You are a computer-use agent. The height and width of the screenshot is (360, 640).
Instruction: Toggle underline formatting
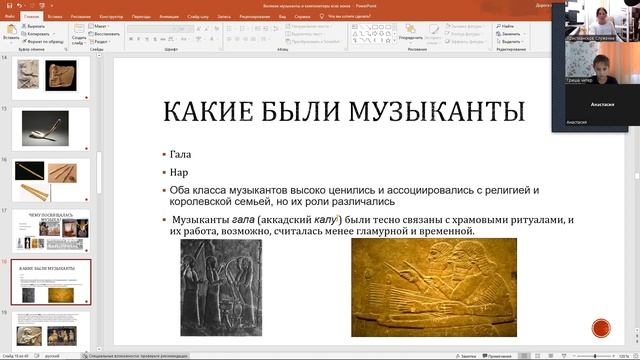pyautogui.click(x=147, y=39)
